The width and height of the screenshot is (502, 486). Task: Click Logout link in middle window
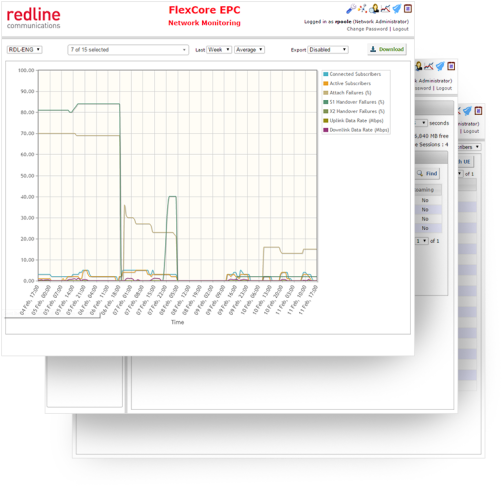[444, 88]
